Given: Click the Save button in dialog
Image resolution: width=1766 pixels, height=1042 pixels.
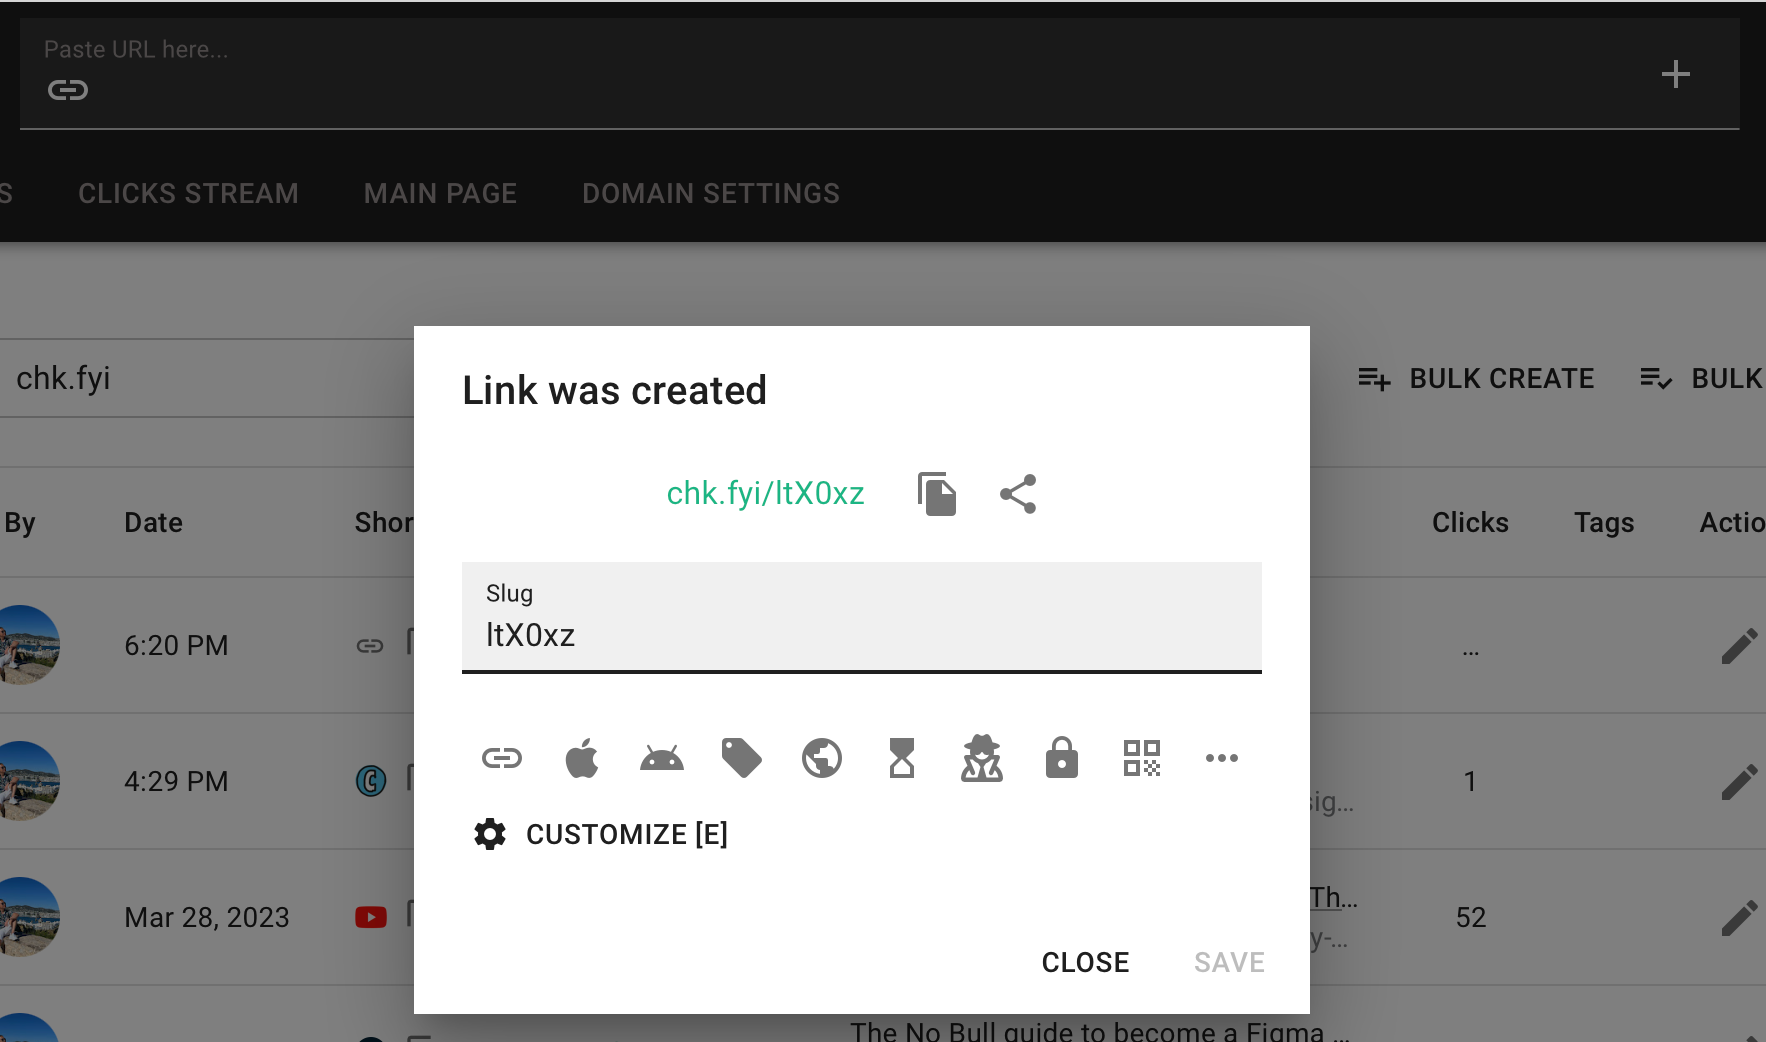Looking at the screenshot, I should pyautogui.click(x=1229, y=962).
